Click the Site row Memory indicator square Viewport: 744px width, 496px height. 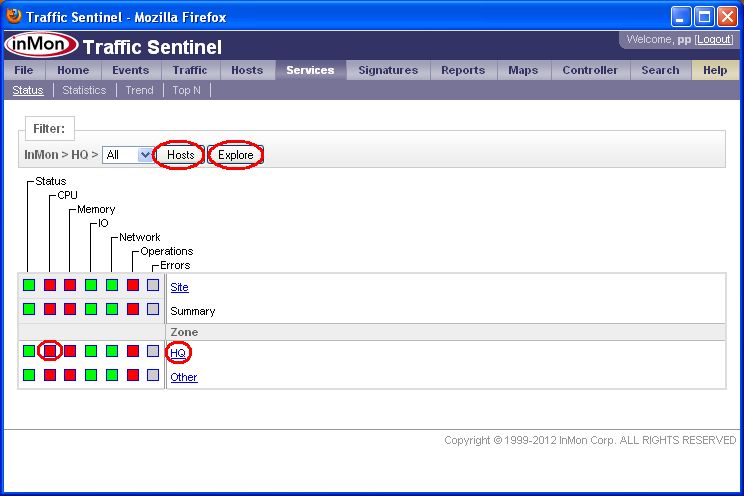point(70,285)
